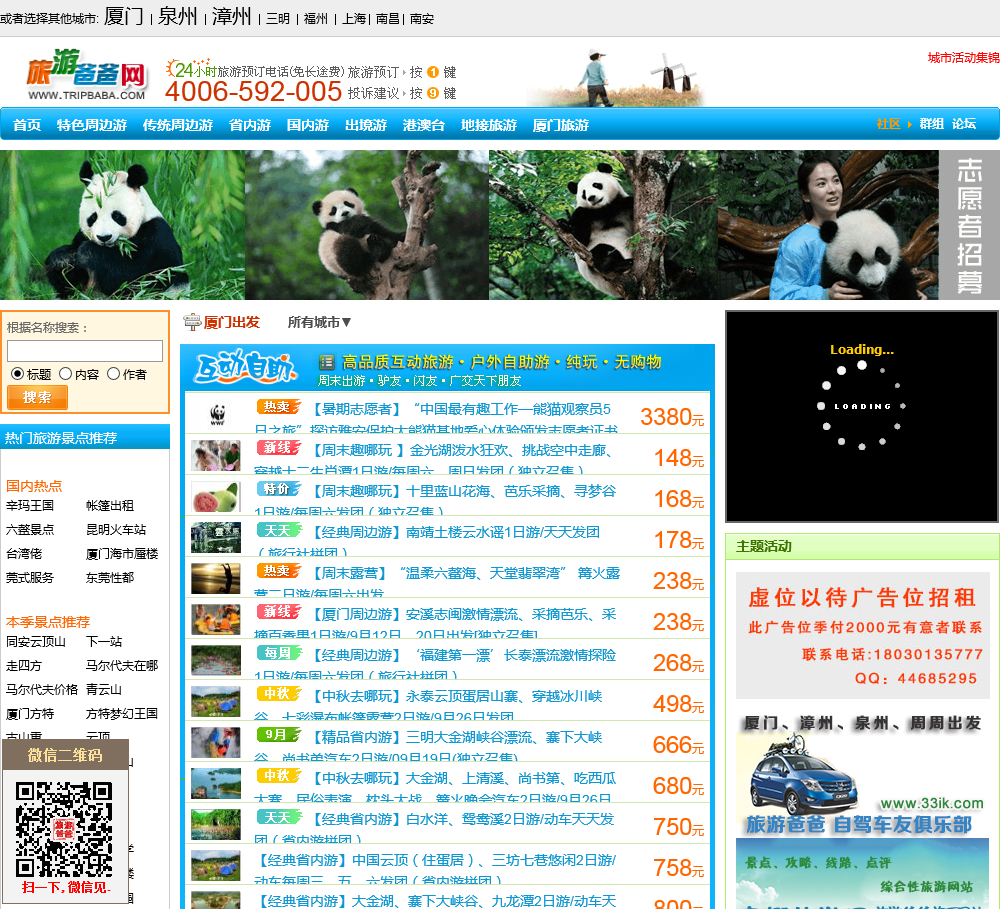Open the 南靖土楼云水谣 listing thumbnail
This screenshot has width=1000, height=909.
(x=216, y=537)
